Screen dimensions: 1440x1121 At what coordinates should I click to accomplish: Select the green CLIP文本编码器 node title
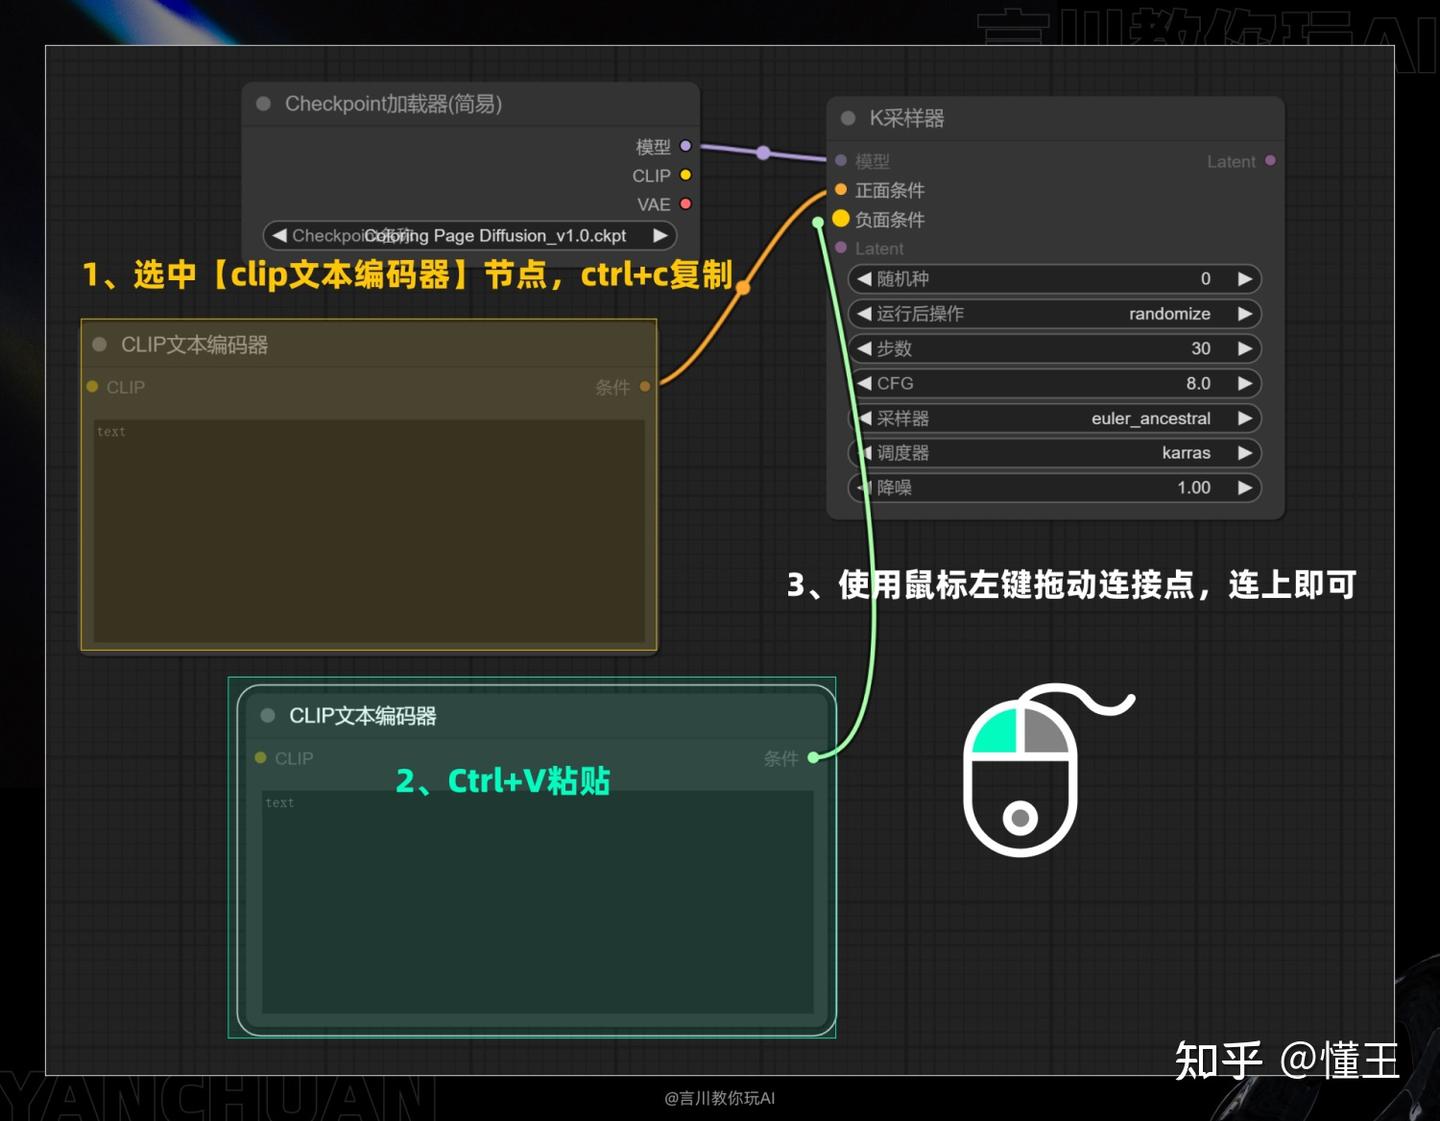pos(362,715)
